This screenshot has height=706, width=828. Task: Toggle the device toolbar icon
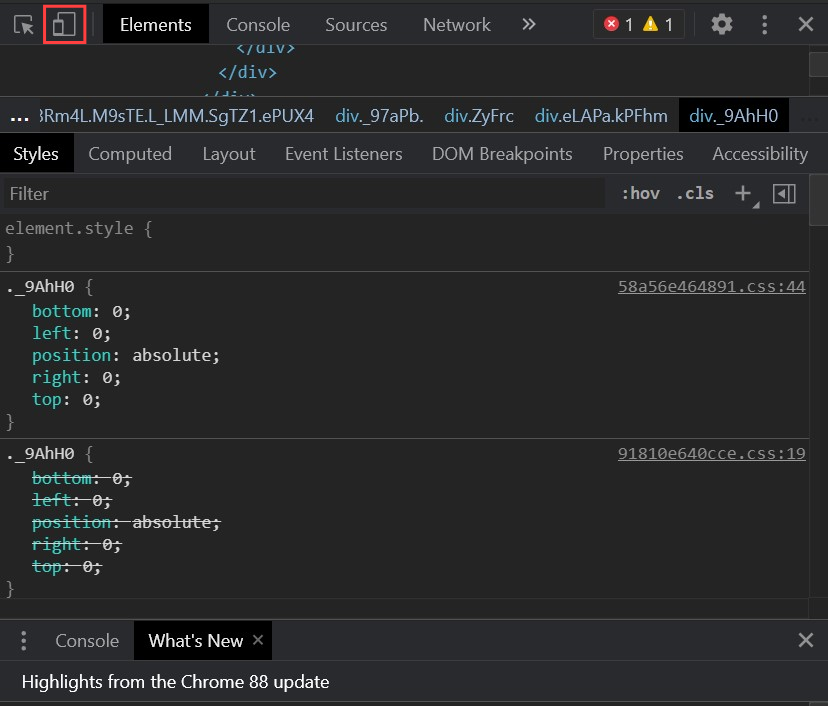coord(64,24)
